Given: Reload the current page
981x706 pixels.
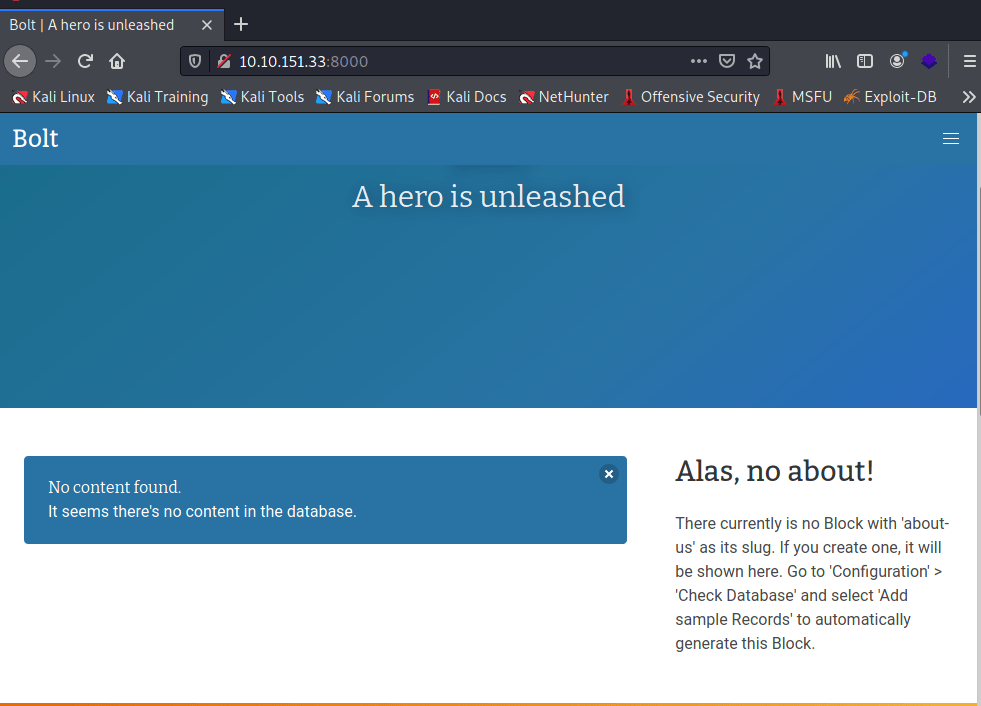Looking at the screenshot, I should click(85, 61).
